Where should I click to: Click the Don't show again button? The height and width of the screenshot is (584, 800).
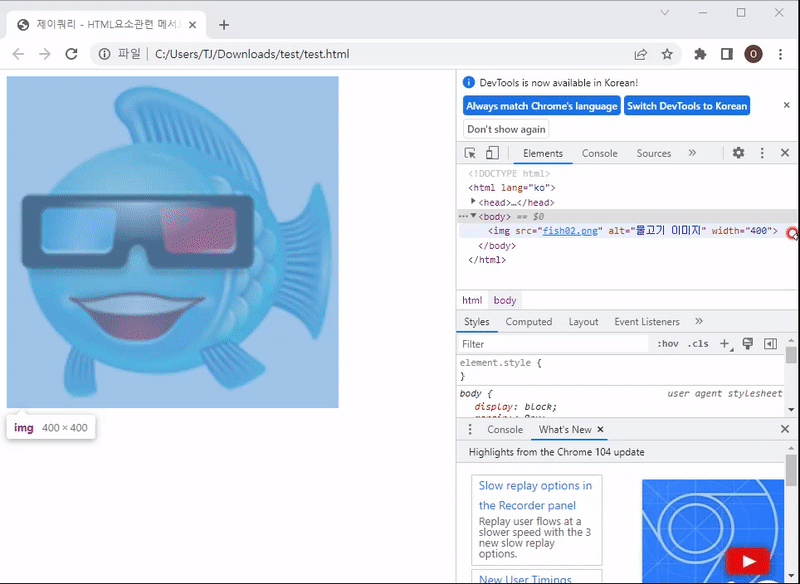pos(506,129)
